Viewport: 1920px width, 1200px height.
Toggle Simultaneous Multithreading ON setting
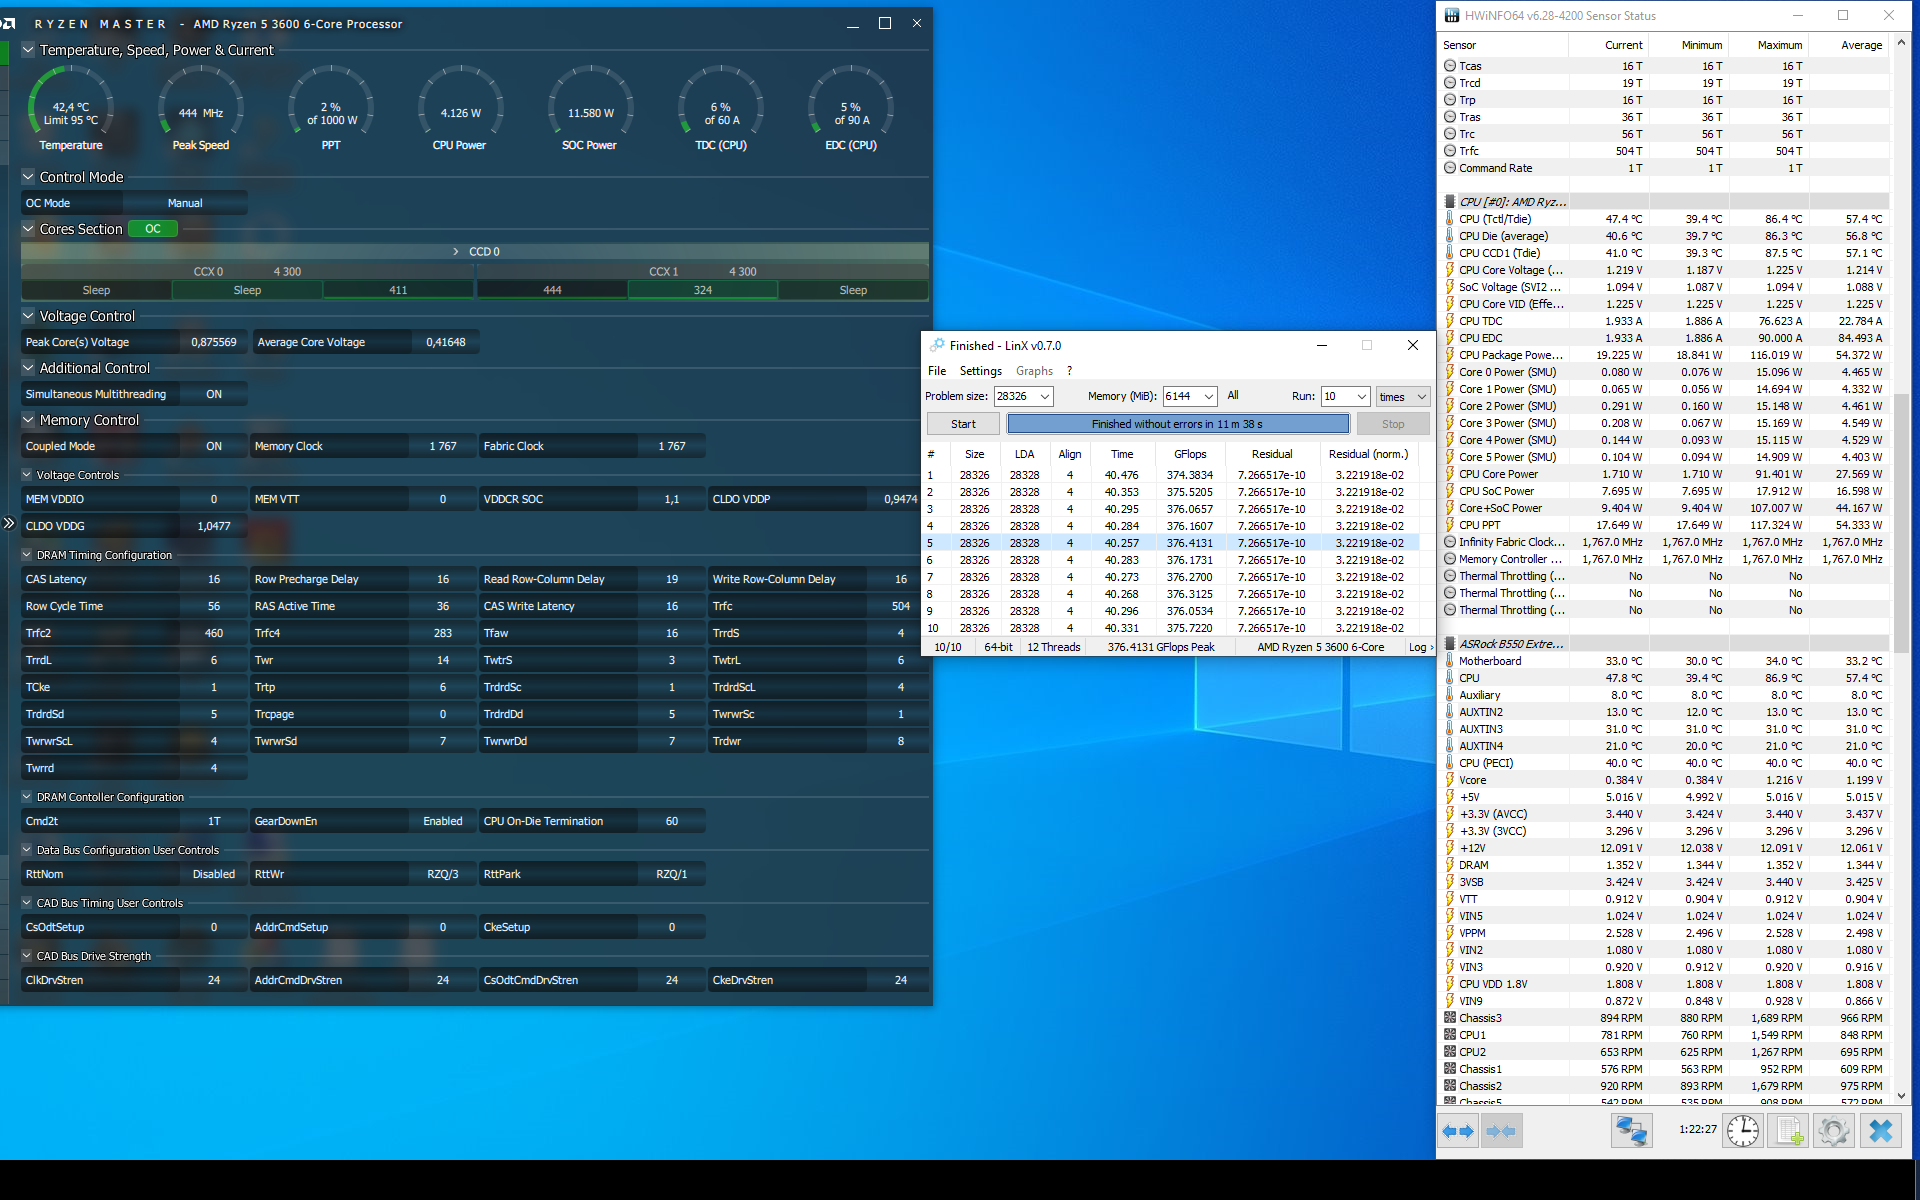[214, 394]
